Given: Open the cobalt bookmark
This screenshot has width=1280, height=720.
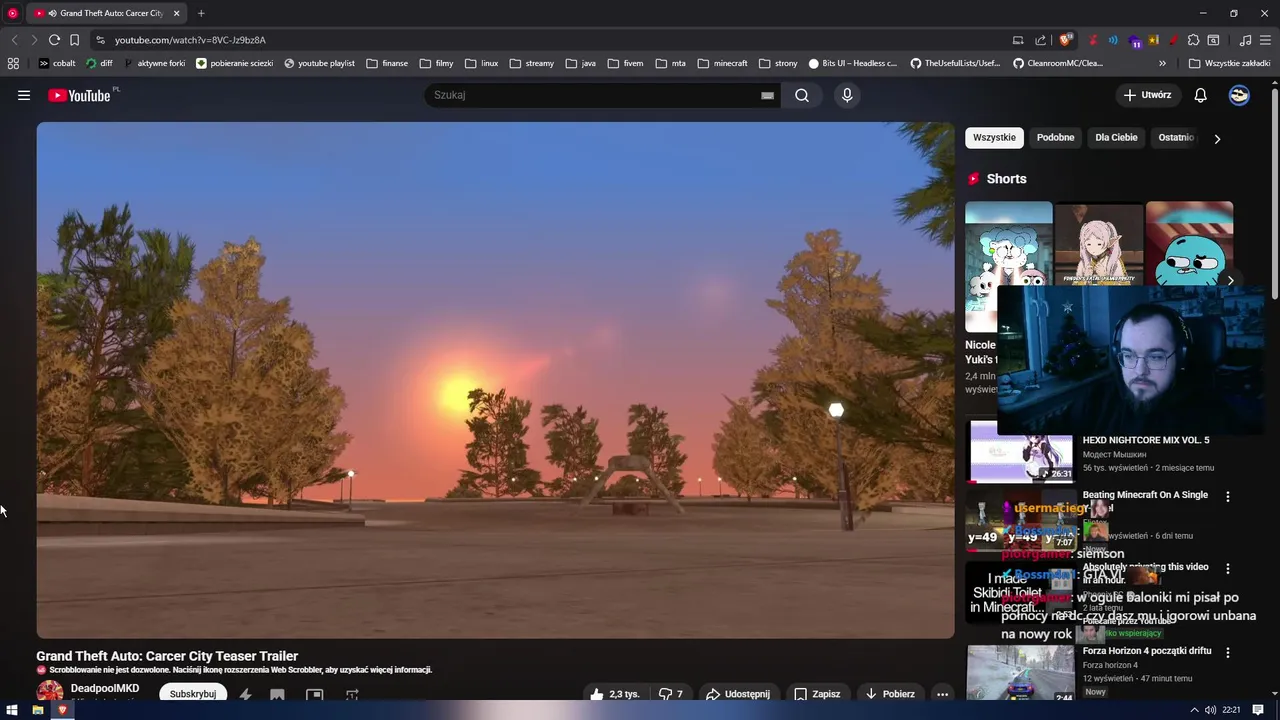Looking at the screenshot, I should (x=57, y=63).
